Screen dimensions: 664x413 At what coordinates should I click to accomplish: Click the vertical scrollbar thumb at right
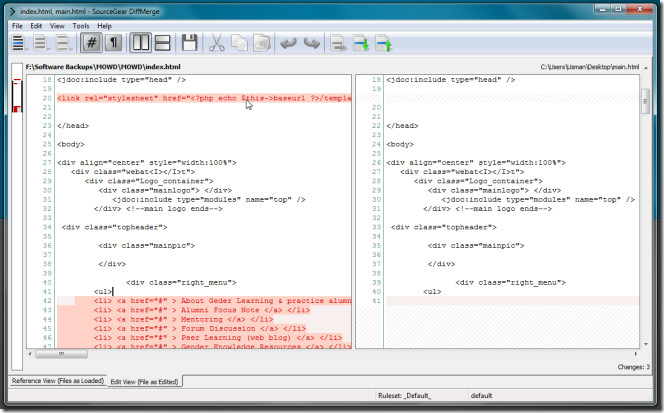click(645, 101)
